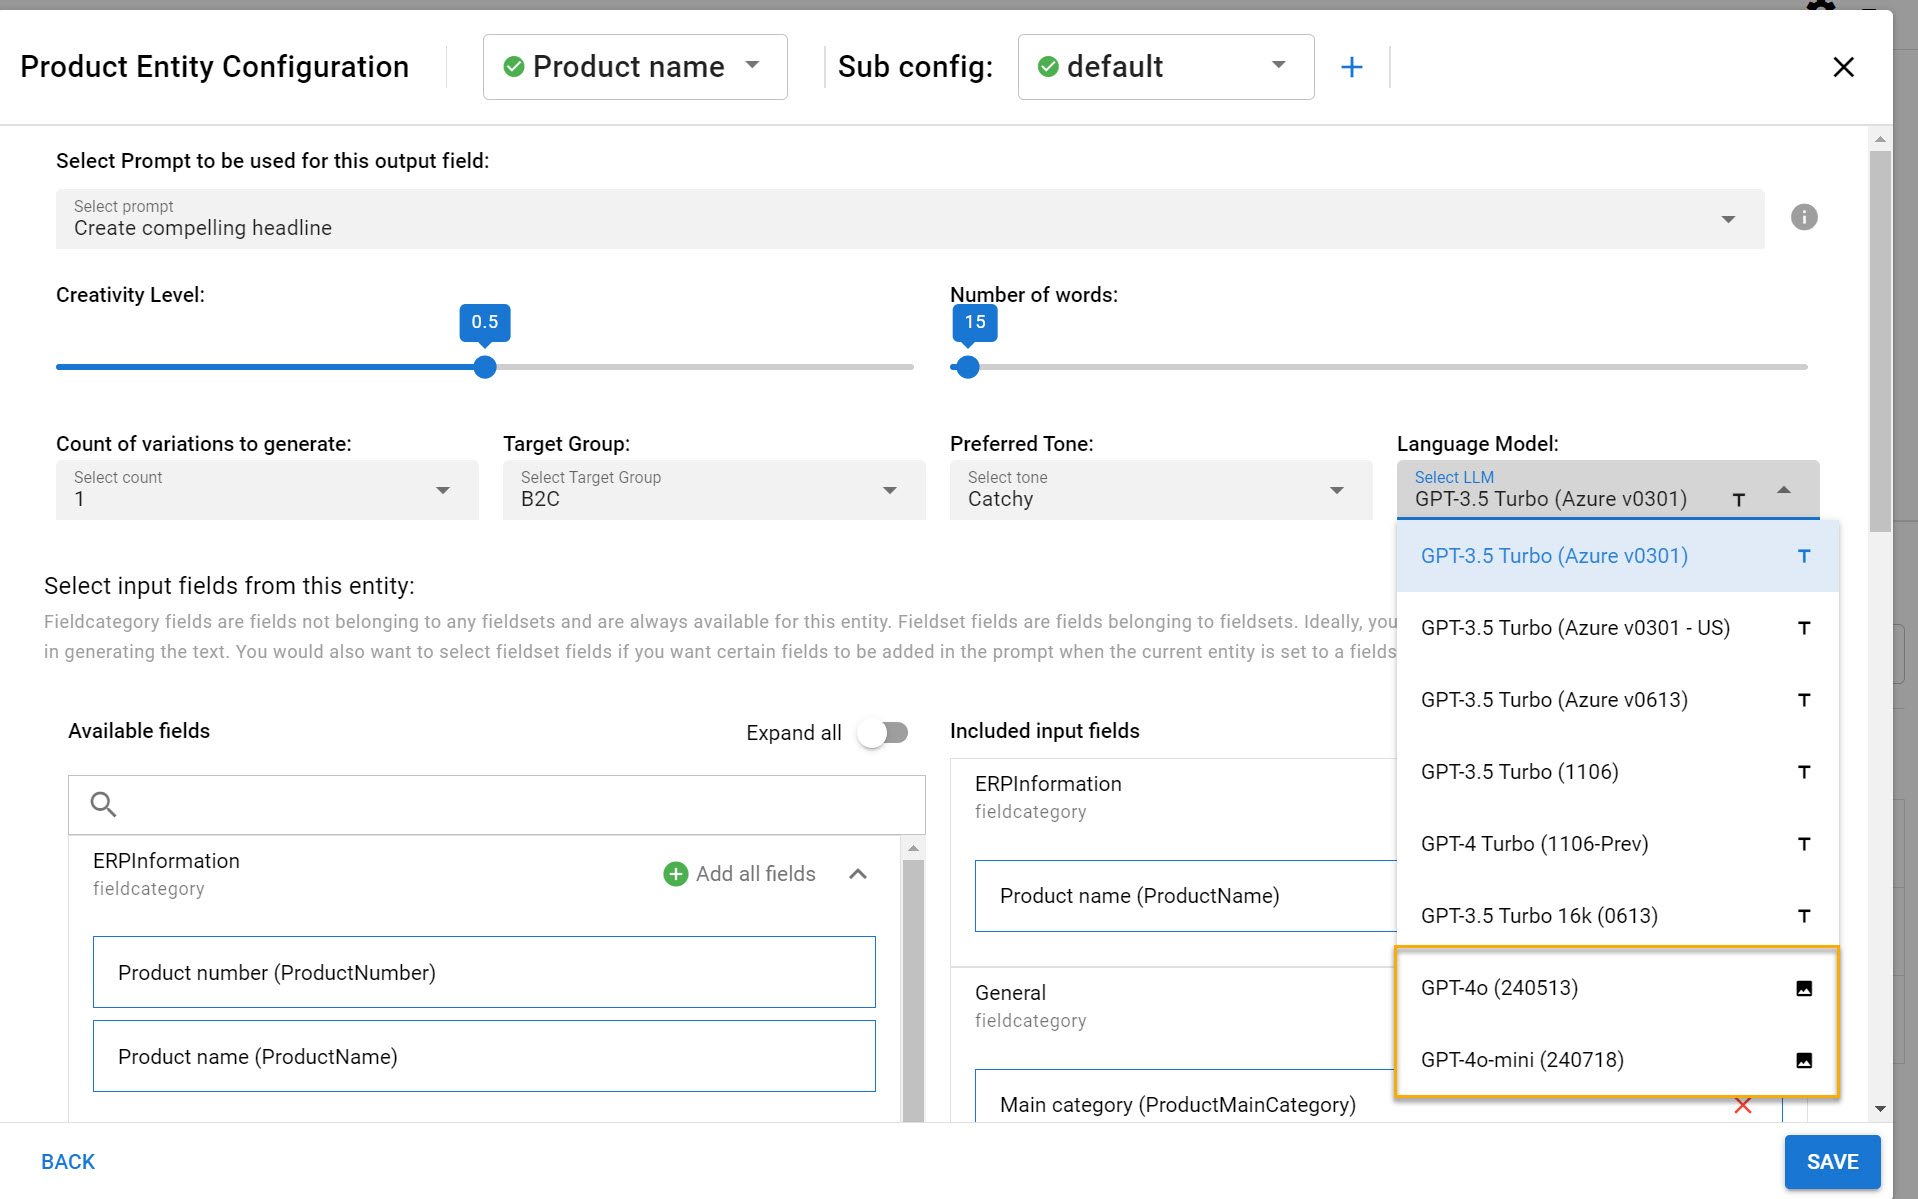Image resolution: width=1918 pixels, height=1199 pixels.
Task: Click included Product name (ProductName) field
Action: (1185, 896)
